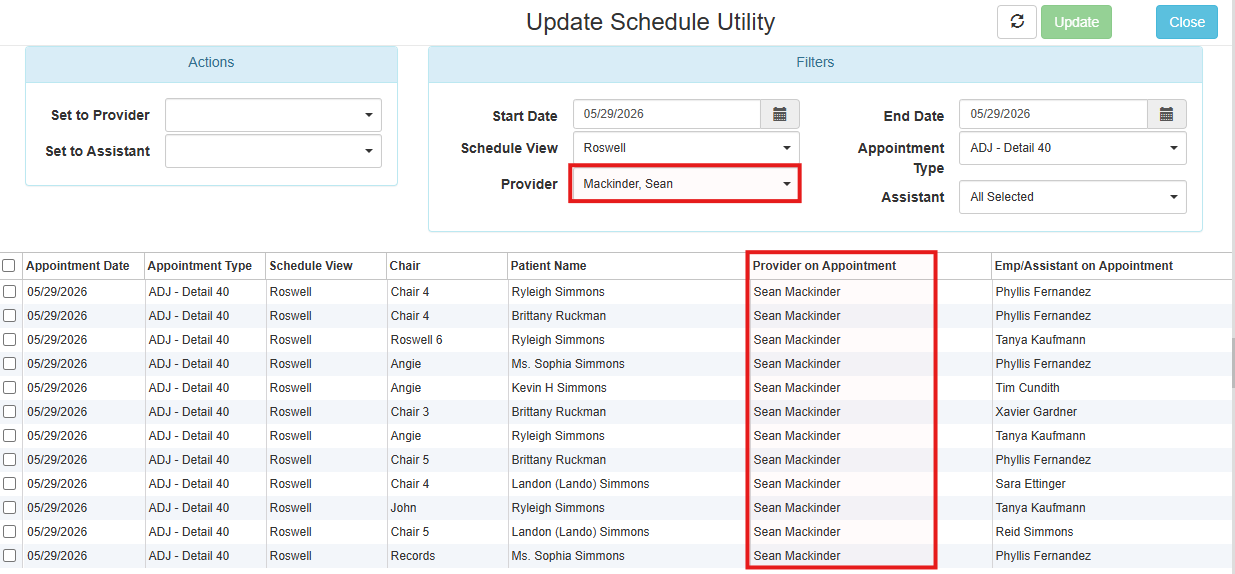Check the row for Brittany Ruckman in Chair 4
This screenshot has height=574, width=1235.
point(9,316)
